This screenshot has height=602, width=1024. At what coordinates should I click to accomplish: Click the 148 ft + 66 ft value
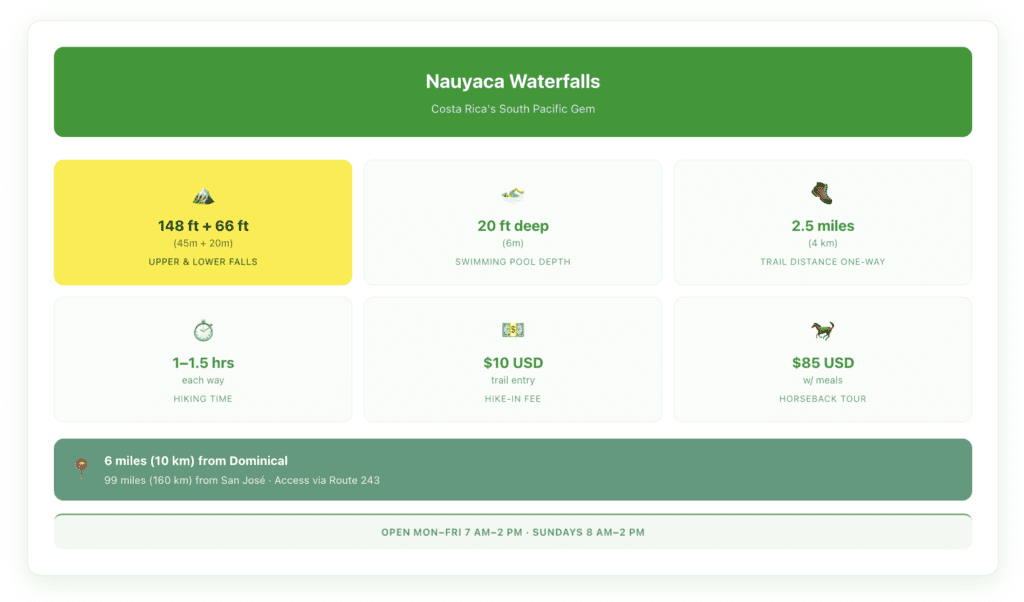pyautogui.click(x=203, y=226)
